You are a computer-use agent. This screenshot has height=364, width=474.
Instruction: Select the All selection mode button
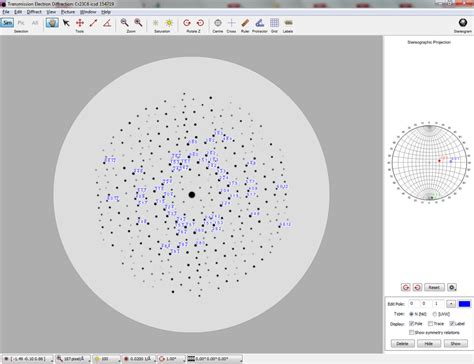click(x=35, y=23)
